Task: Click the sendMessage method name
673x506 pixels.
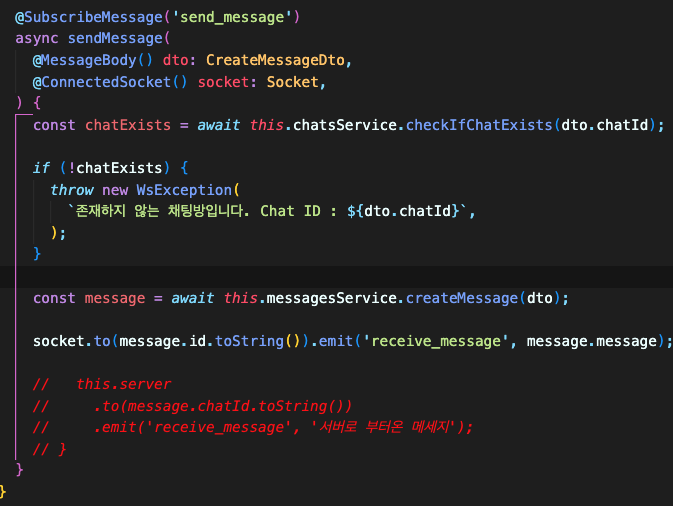Action: pyautogui.click(x=115, y=38)
